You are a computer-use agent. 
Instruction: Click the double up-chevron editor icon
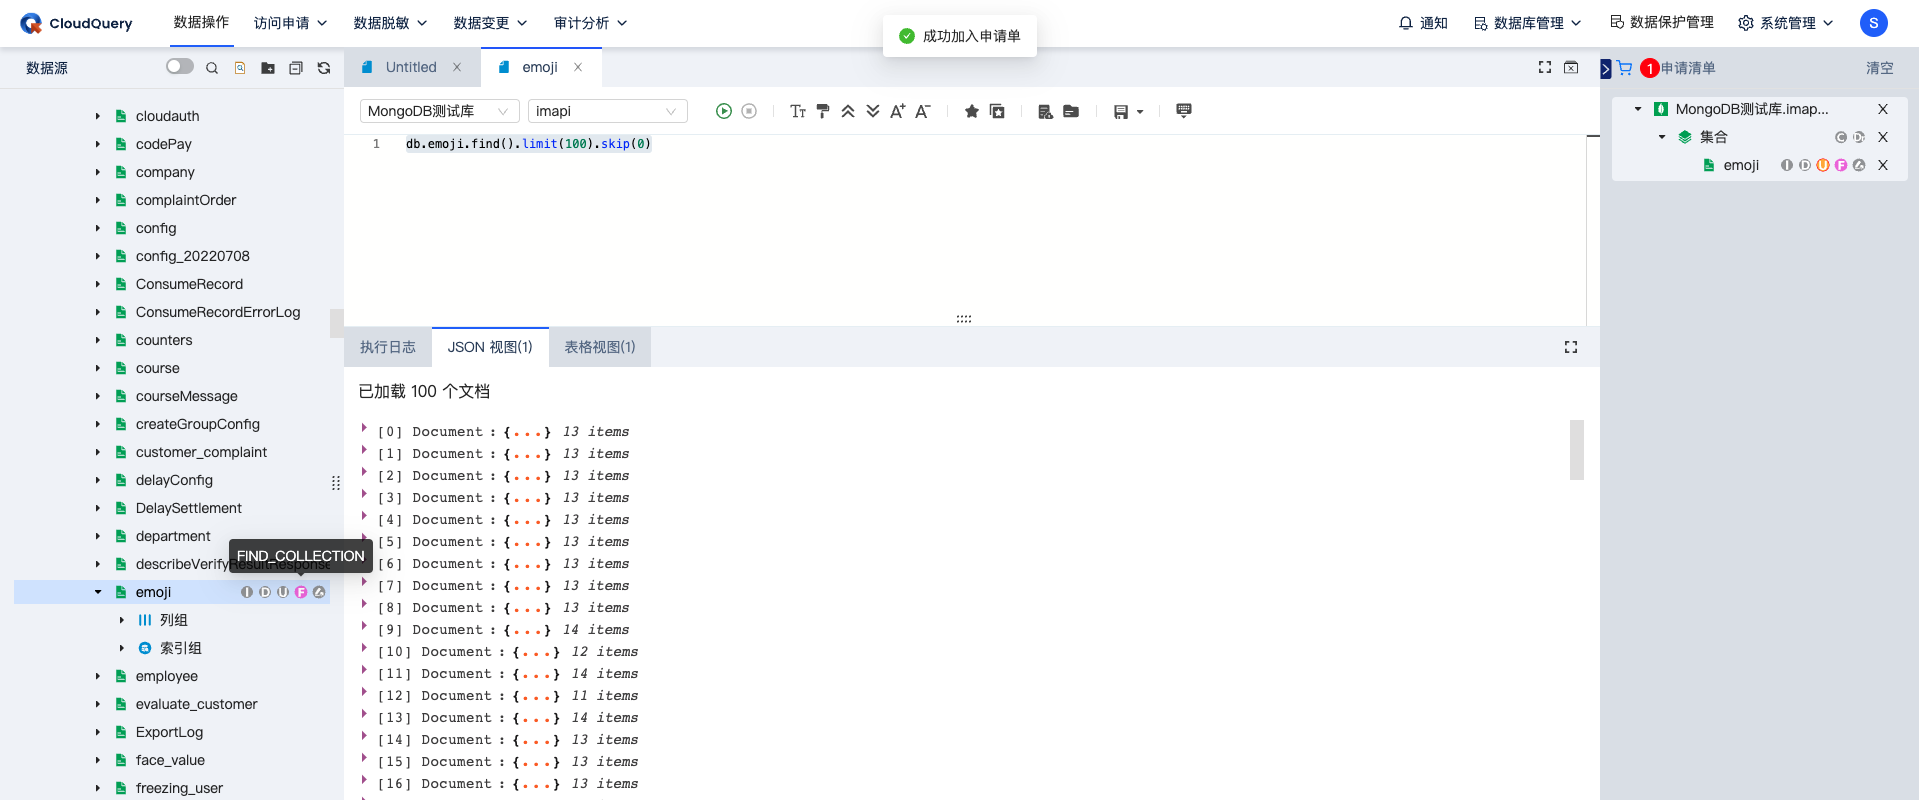pyautogui.click(x=848, y=111)
